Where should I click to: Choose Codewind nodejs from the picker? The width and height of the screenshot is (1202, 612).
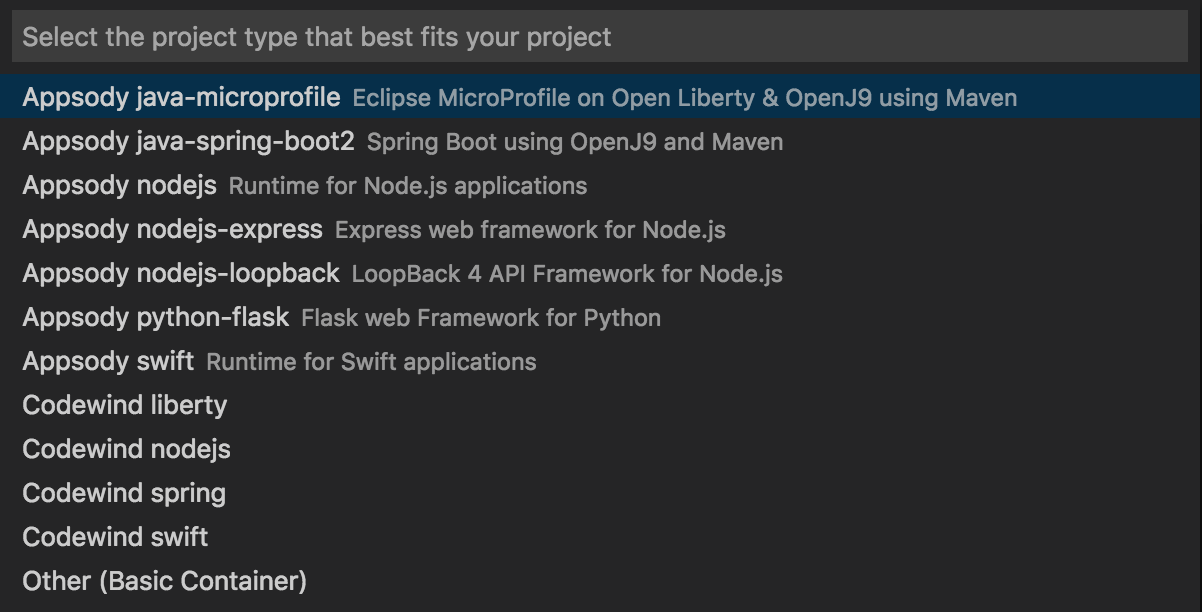(124, 449)
